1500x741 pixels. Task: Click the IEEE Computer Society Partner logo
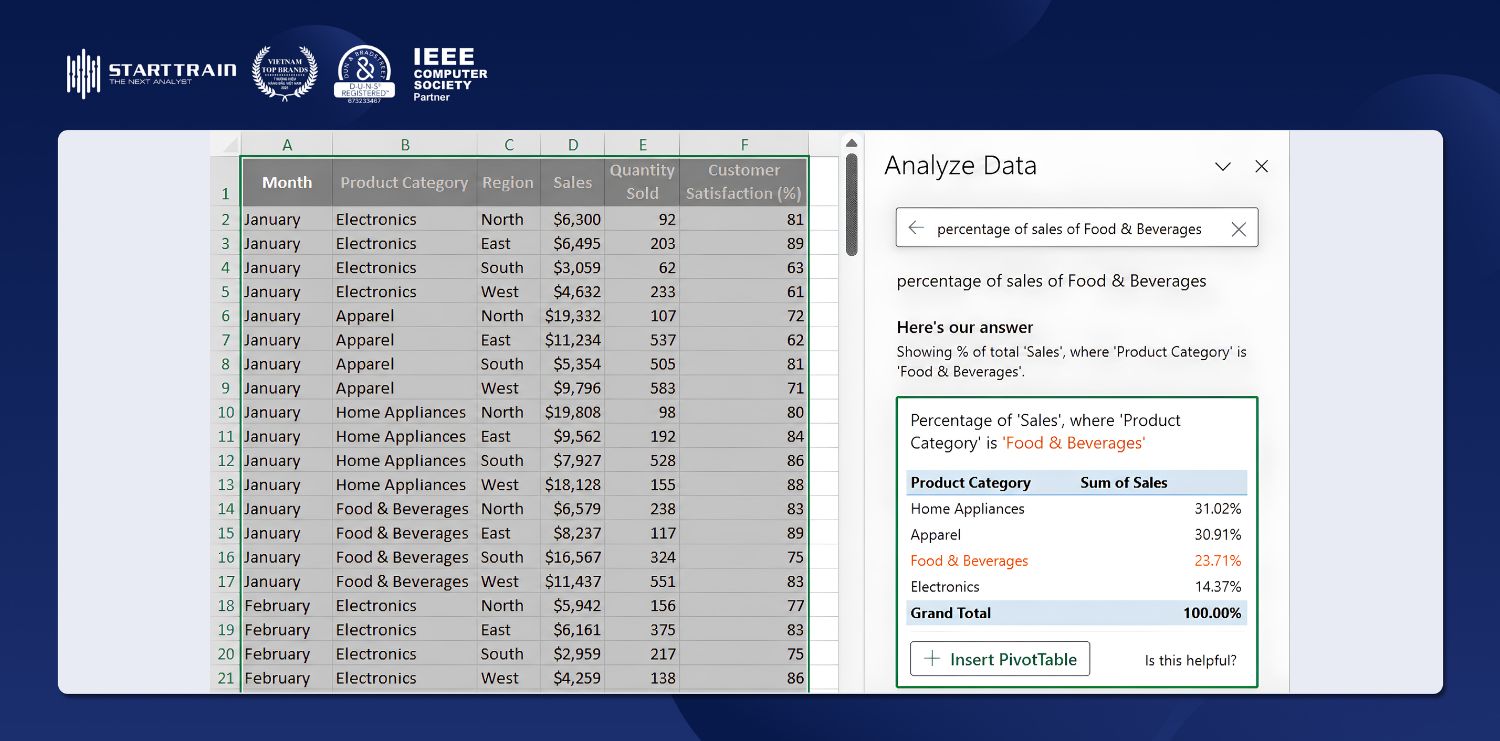tap(450, 75)
